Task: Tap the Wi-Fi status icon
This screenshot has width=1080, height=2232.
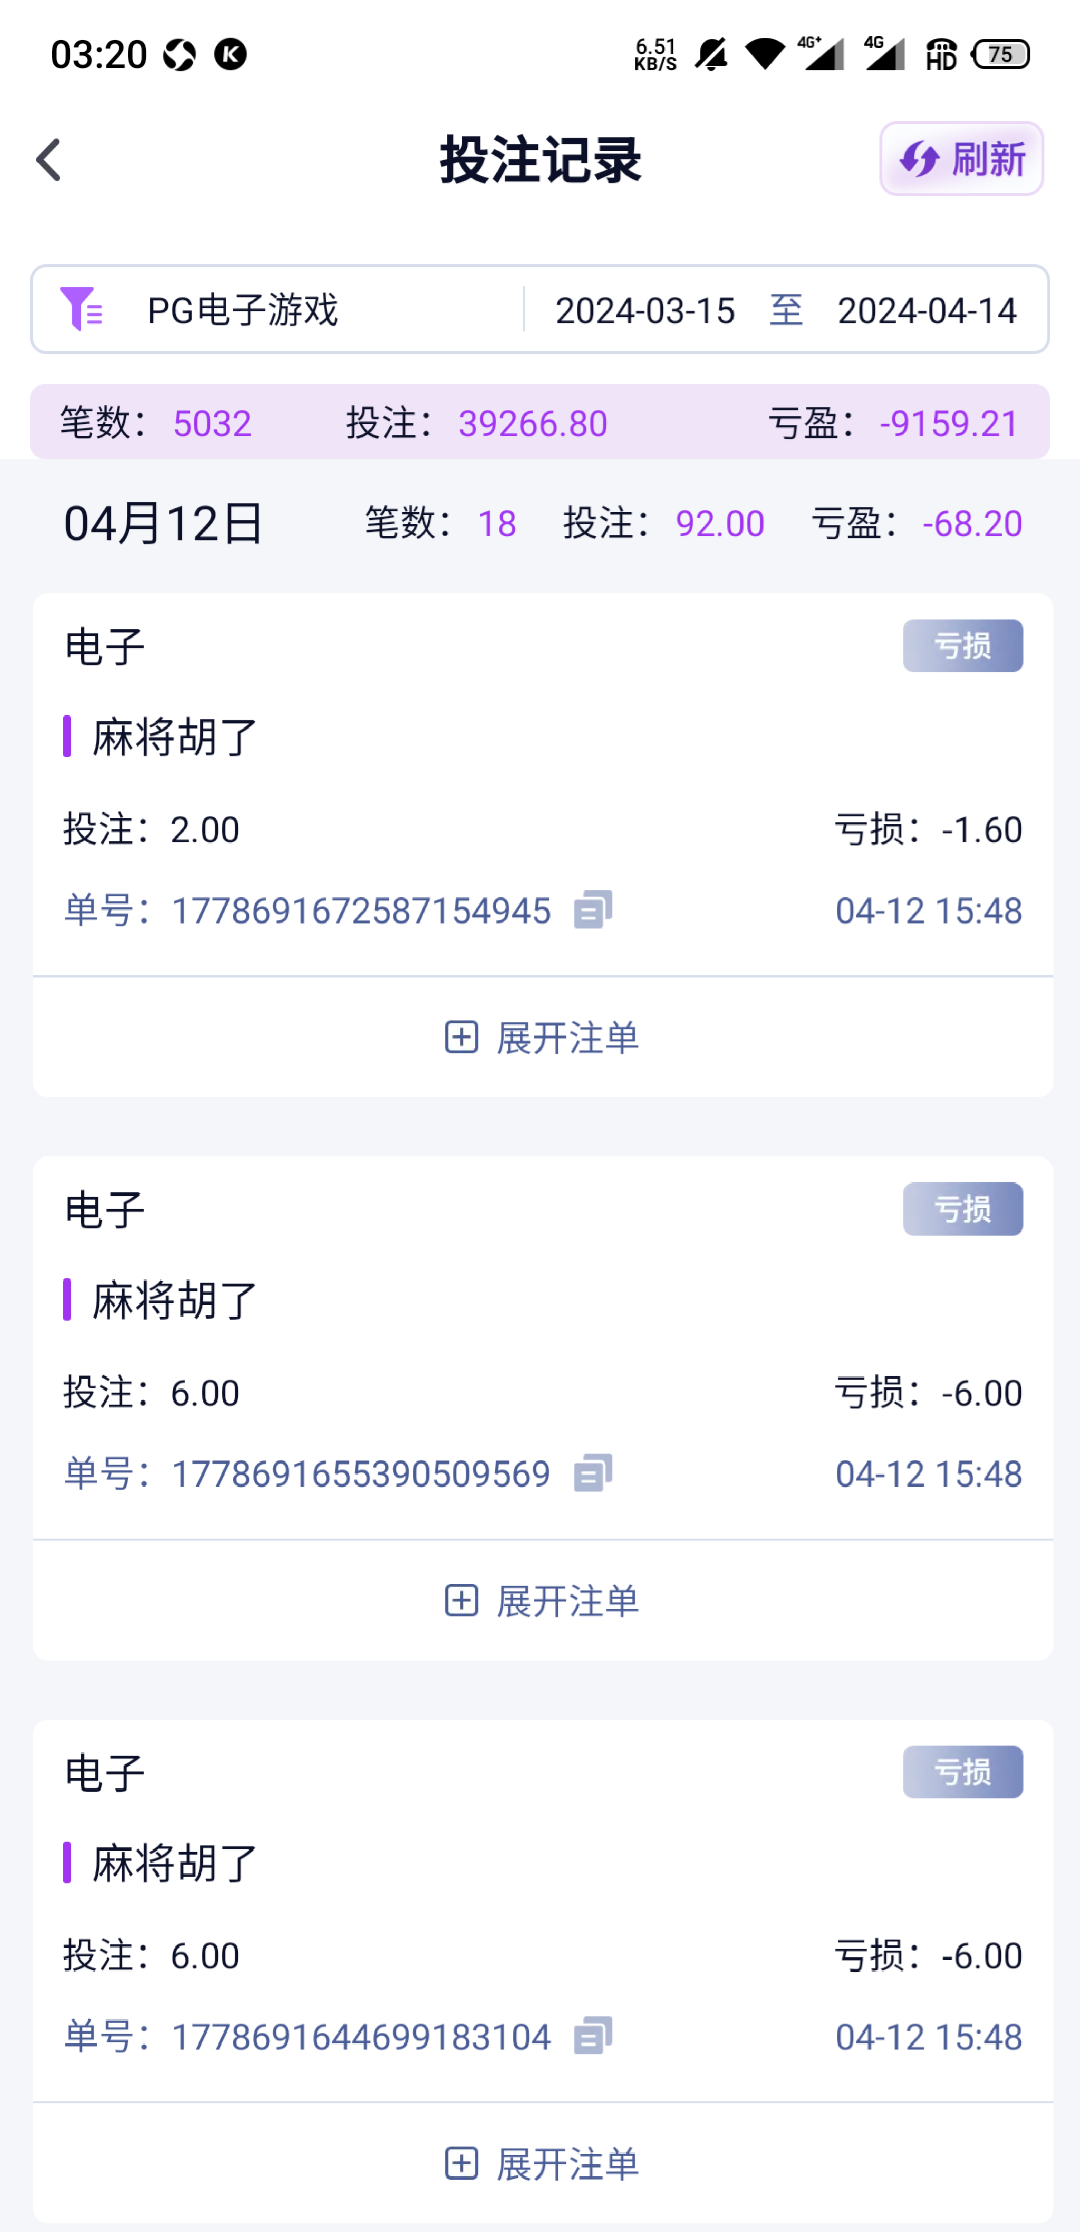Action: 765,54
